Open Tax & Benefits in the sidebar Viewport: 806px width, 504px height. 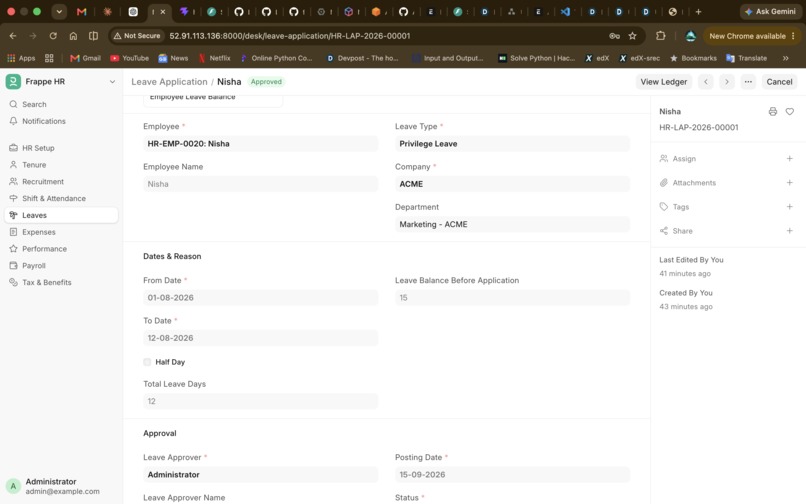coord(46,282)
